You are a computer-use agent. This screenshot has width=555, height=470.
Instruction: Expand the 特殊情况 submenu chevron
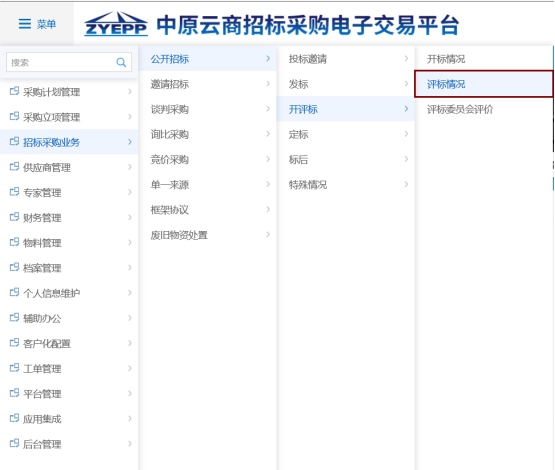click(406, 184)
